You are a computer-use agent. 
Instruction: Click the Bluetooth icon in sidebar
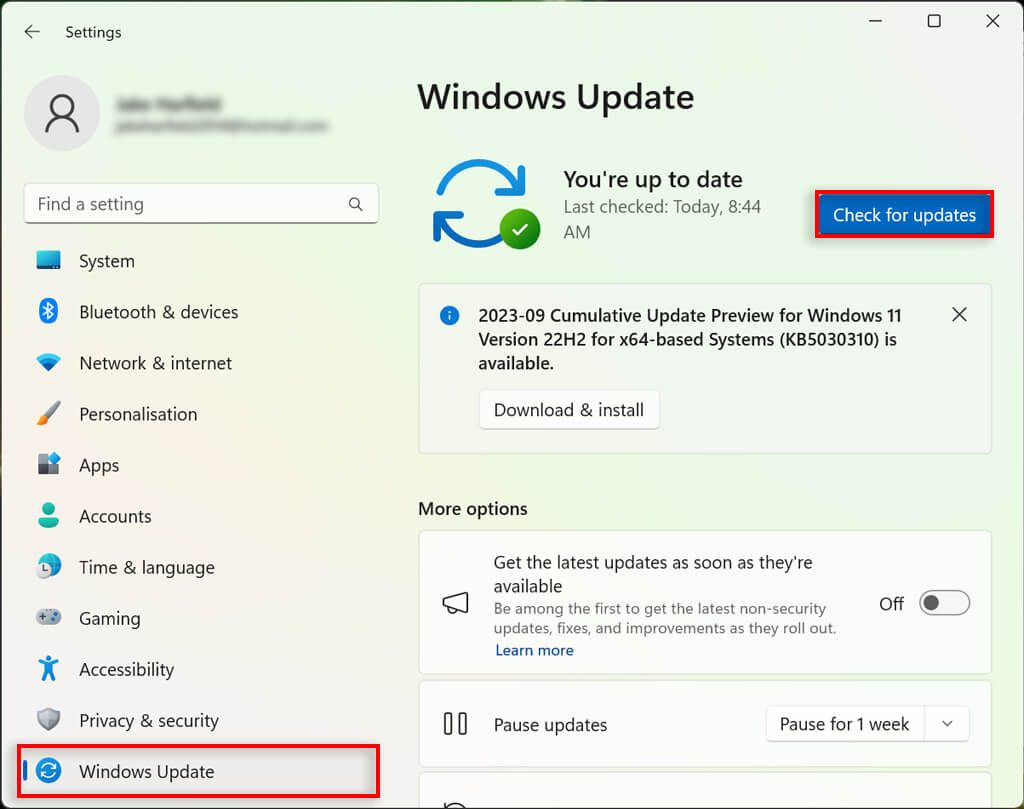(x=48, y=311)
